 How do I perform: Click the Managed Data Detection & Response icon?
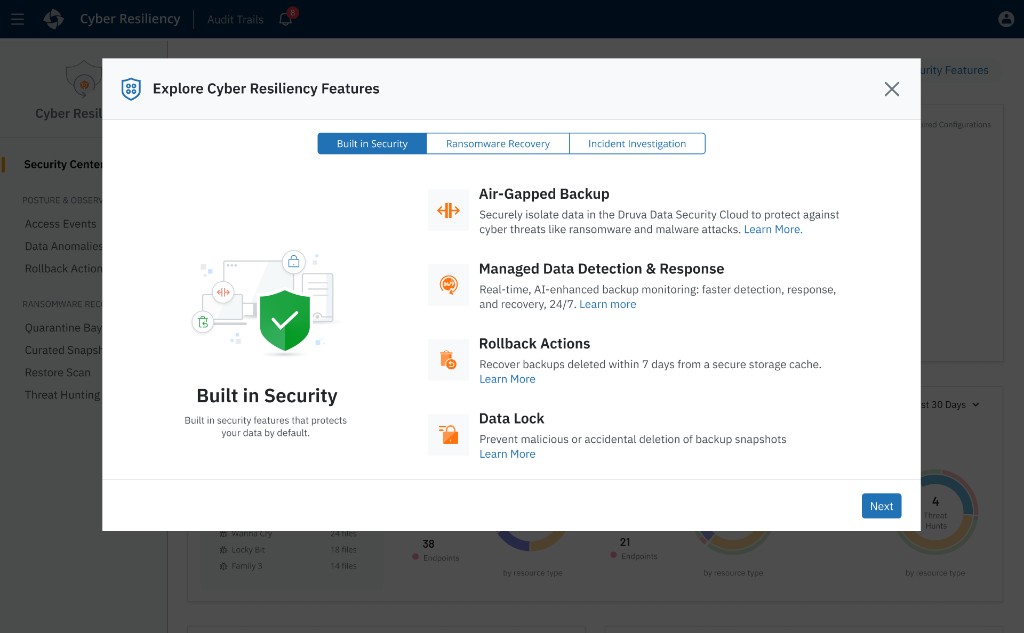pyautogui.click(x=449, y=285)
